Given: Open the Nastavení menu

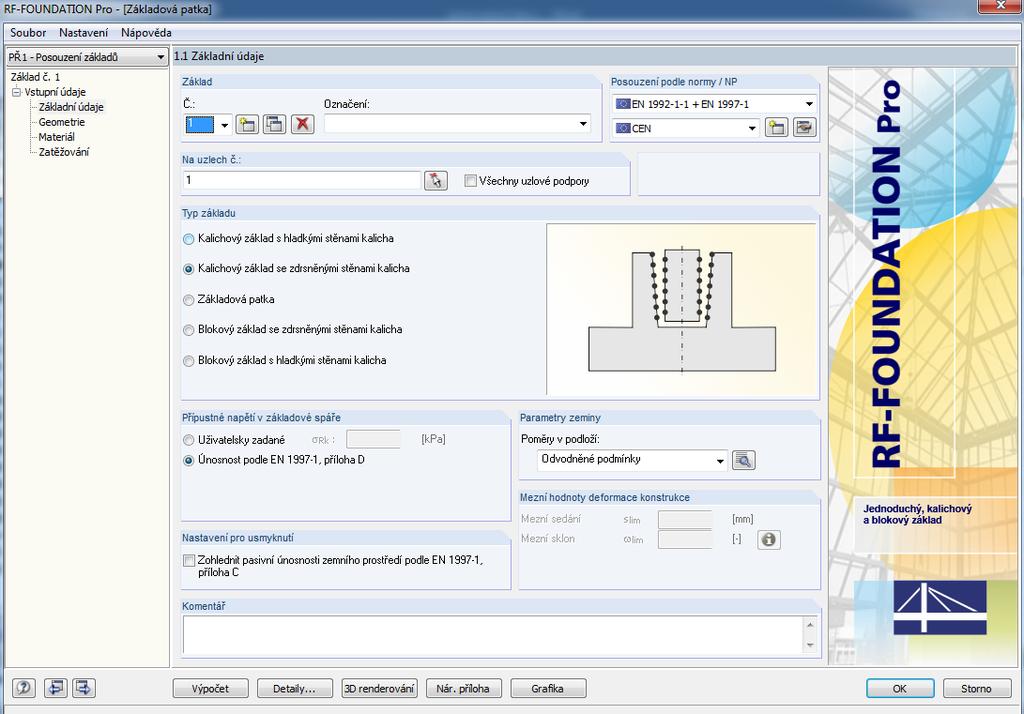Looking at the screenshot, I should tap(84, 33).
